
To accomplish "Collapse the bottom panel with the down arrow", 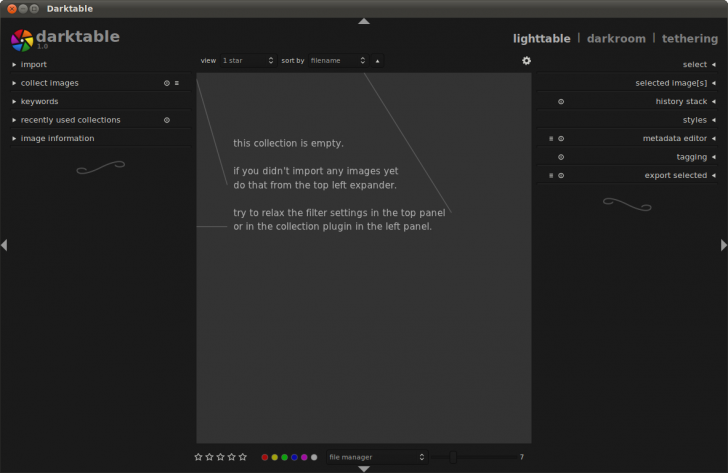I will pos(364,469).
